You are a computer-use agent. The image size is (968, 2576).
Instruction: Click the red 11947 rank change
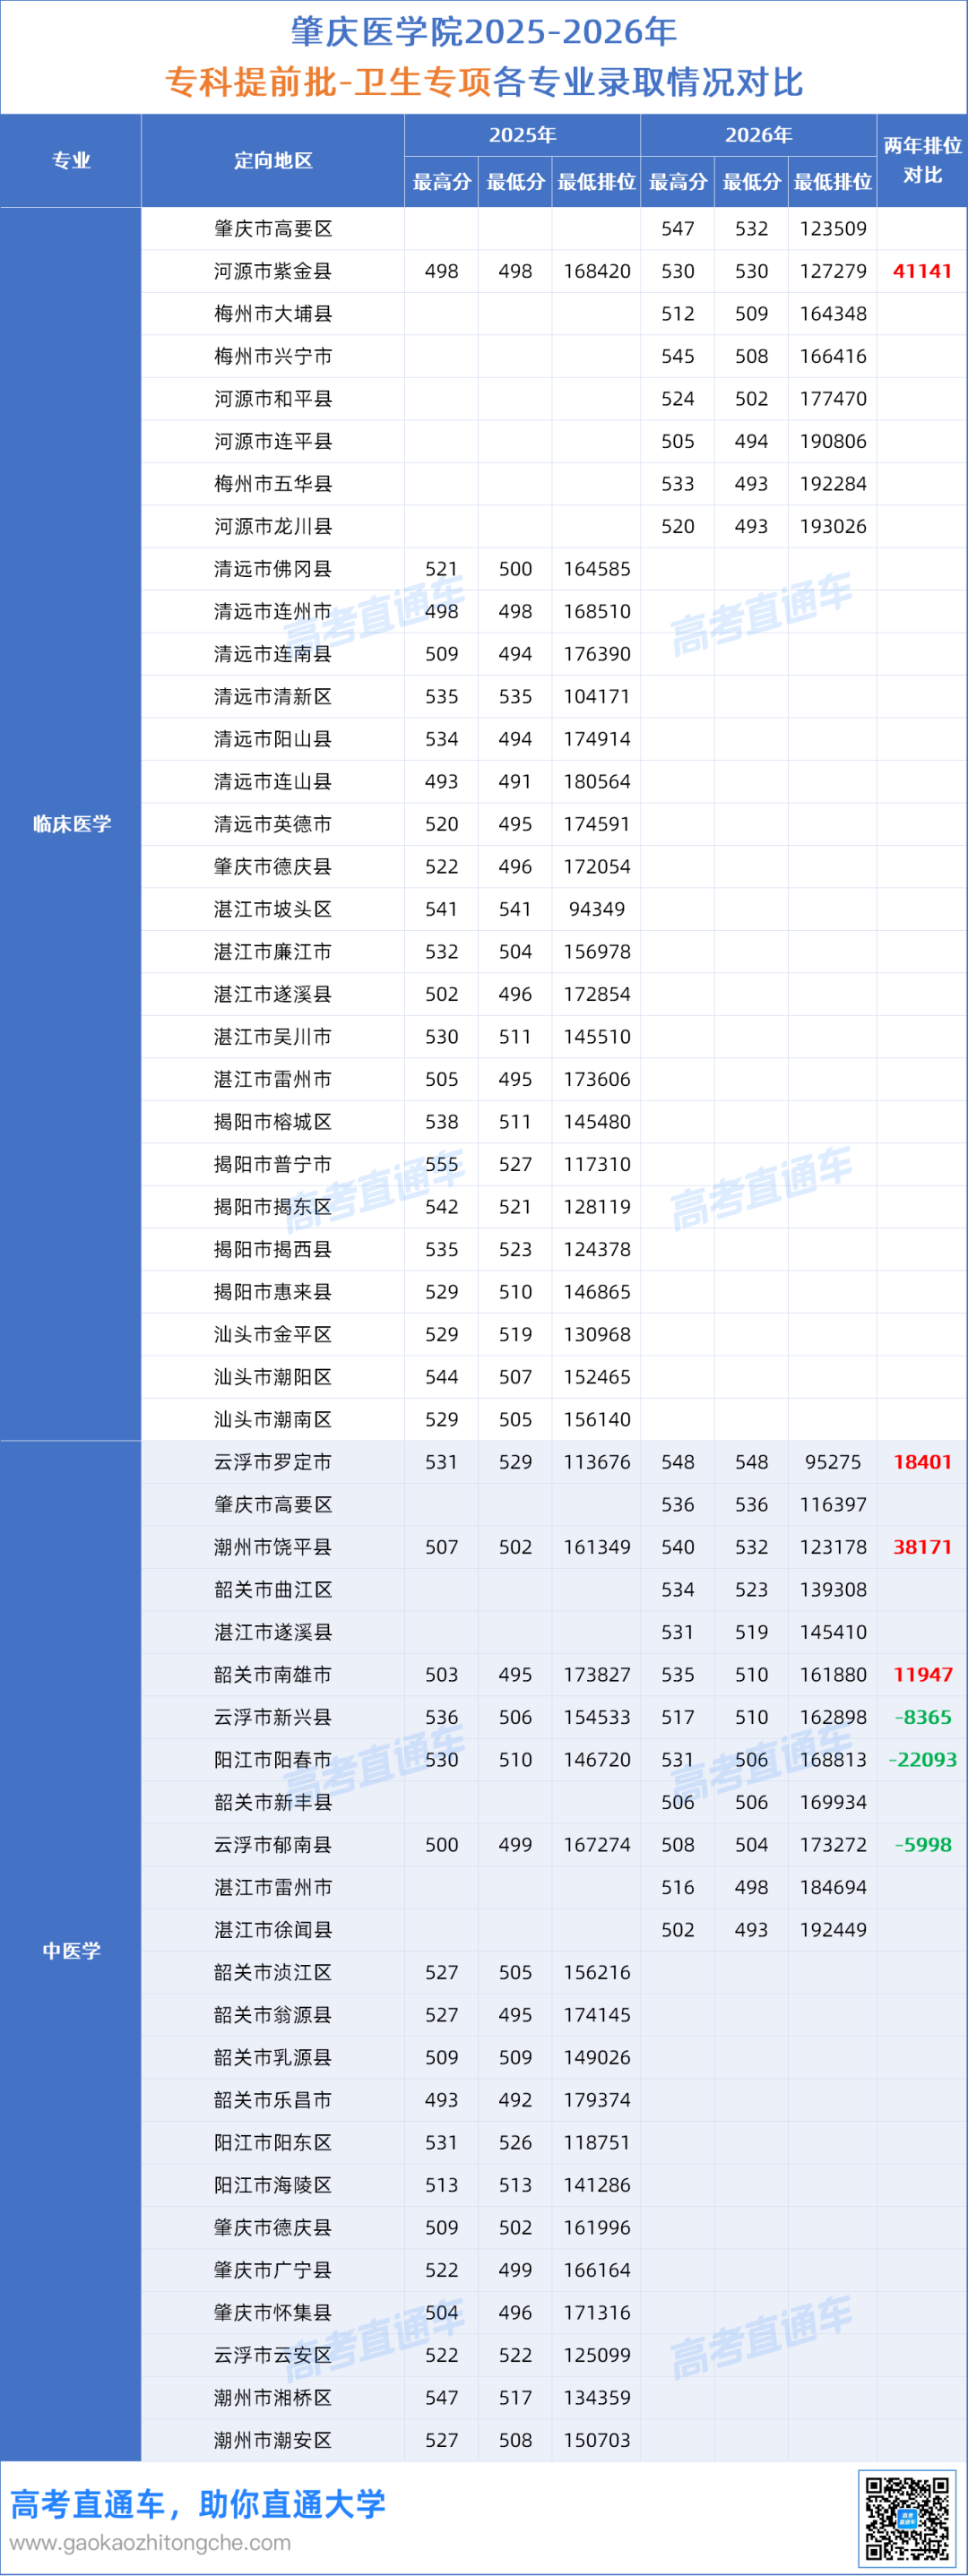pos(922,1674)
